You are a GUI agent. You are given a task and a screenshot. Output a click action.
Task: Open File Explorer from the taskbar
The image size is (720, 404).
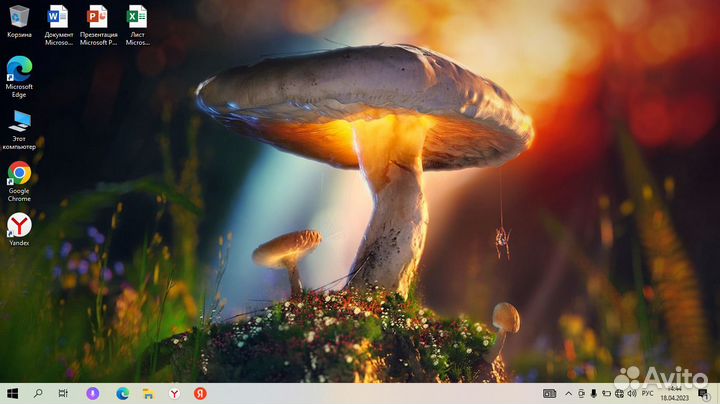coord(148,394)
